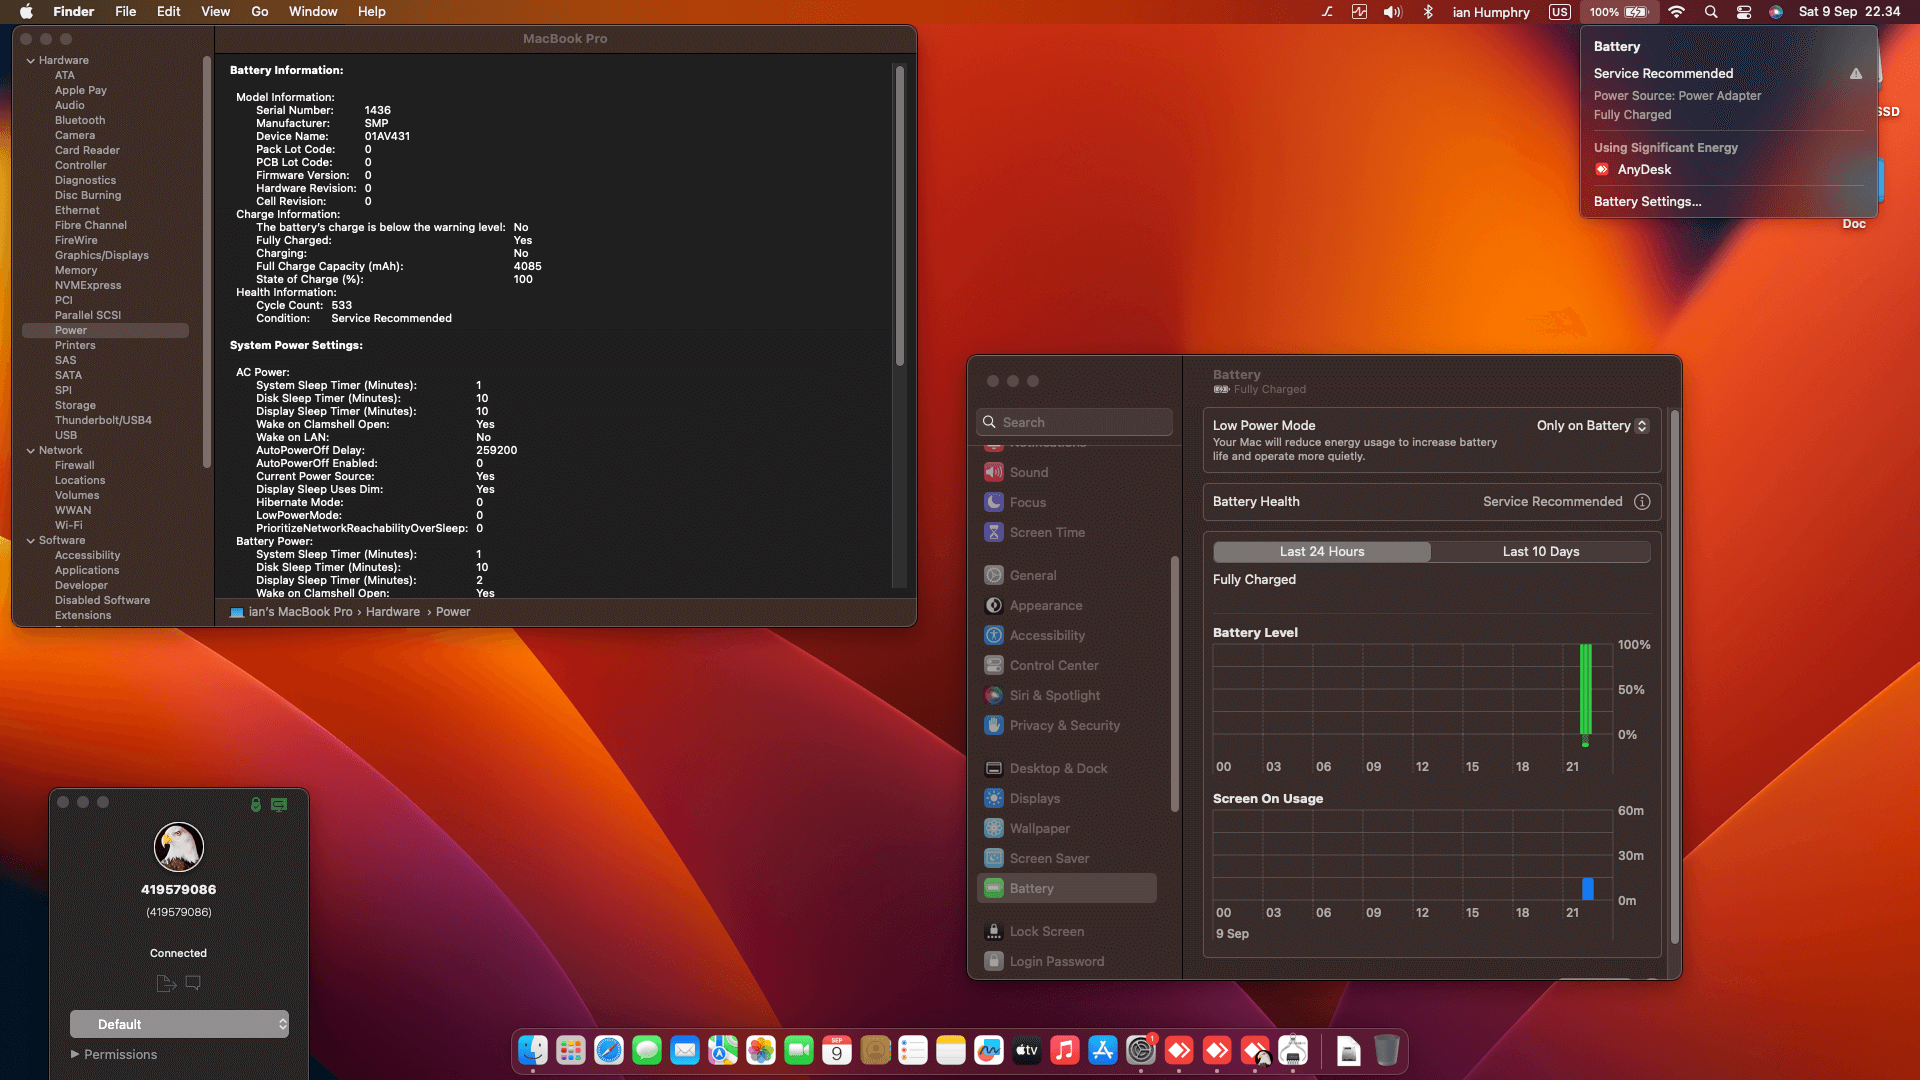Open the AnyDesk file transfer icon
Screen dimensions: 1920x1080
click(x=166, y=984)
